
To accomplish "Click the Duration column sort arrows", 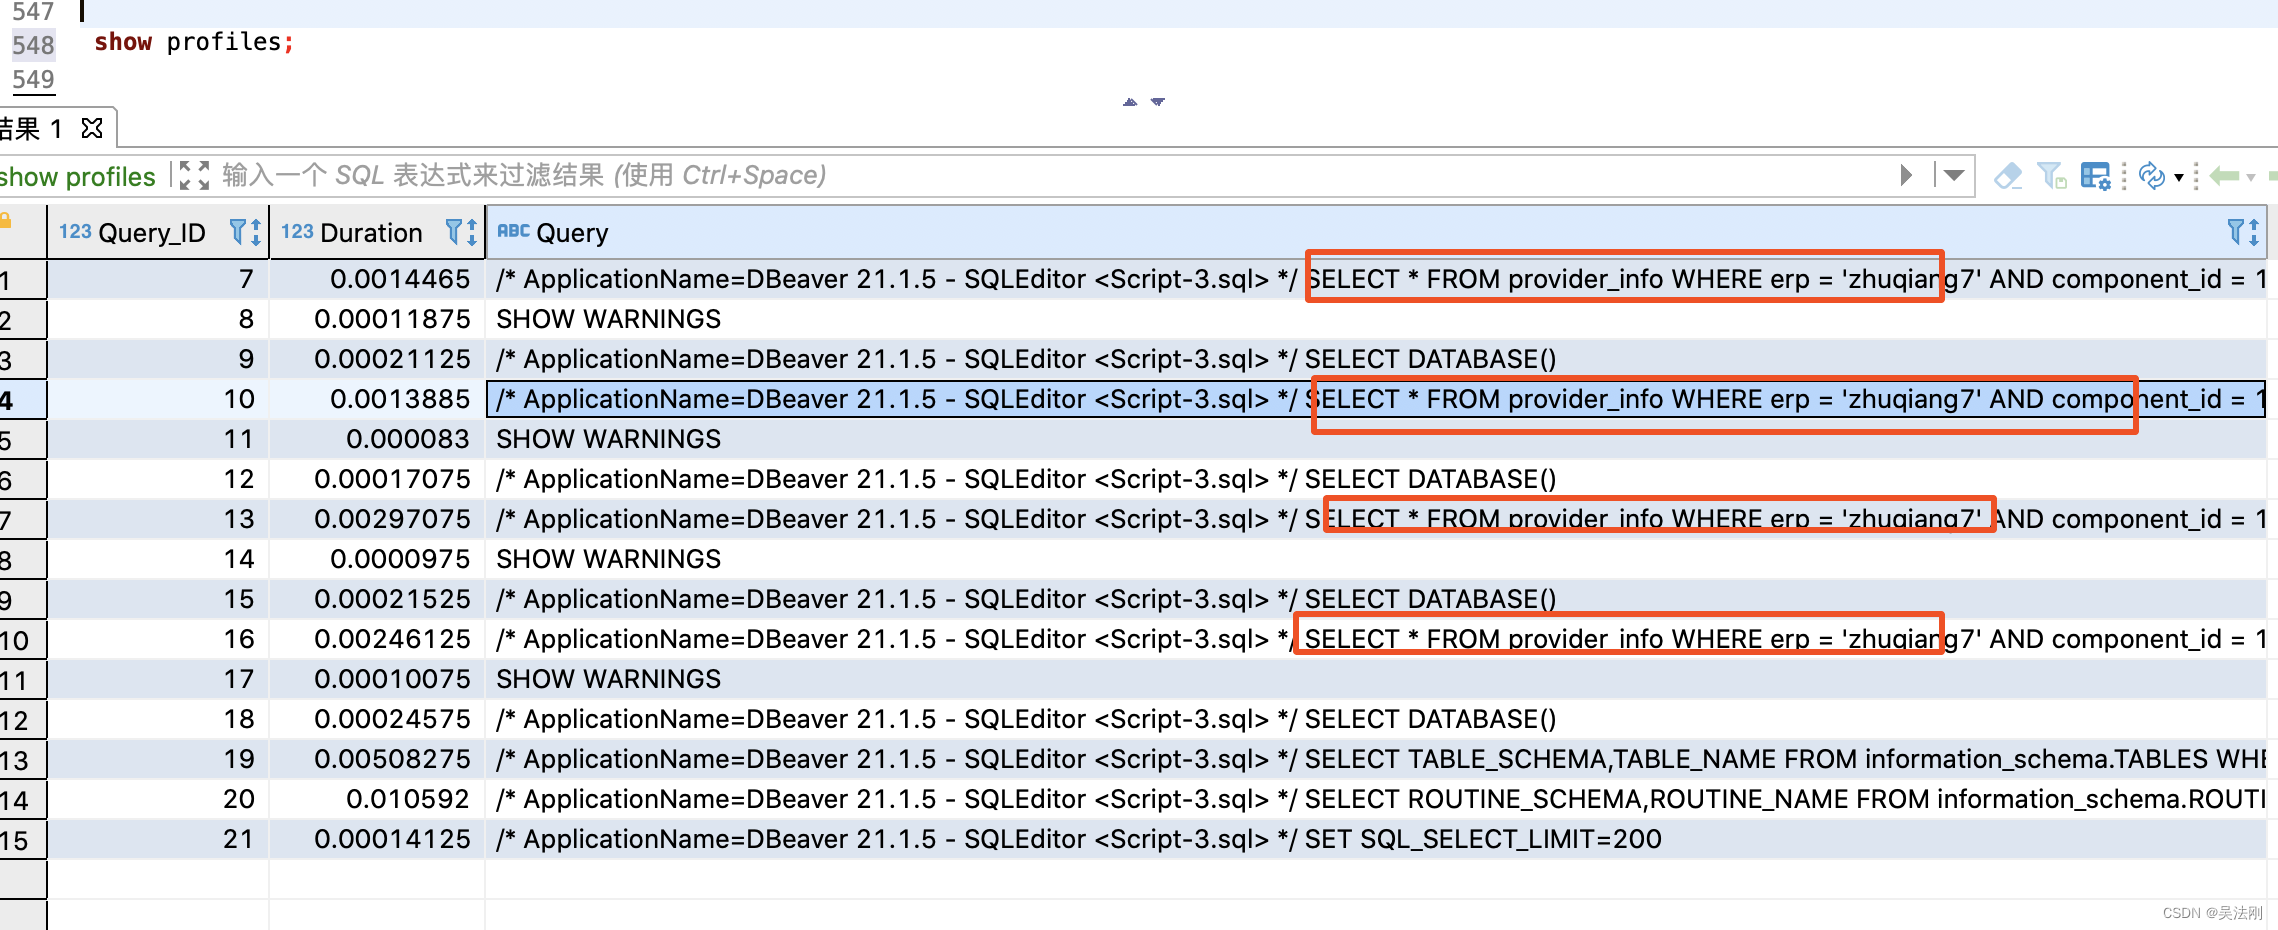I will point(472,232).
